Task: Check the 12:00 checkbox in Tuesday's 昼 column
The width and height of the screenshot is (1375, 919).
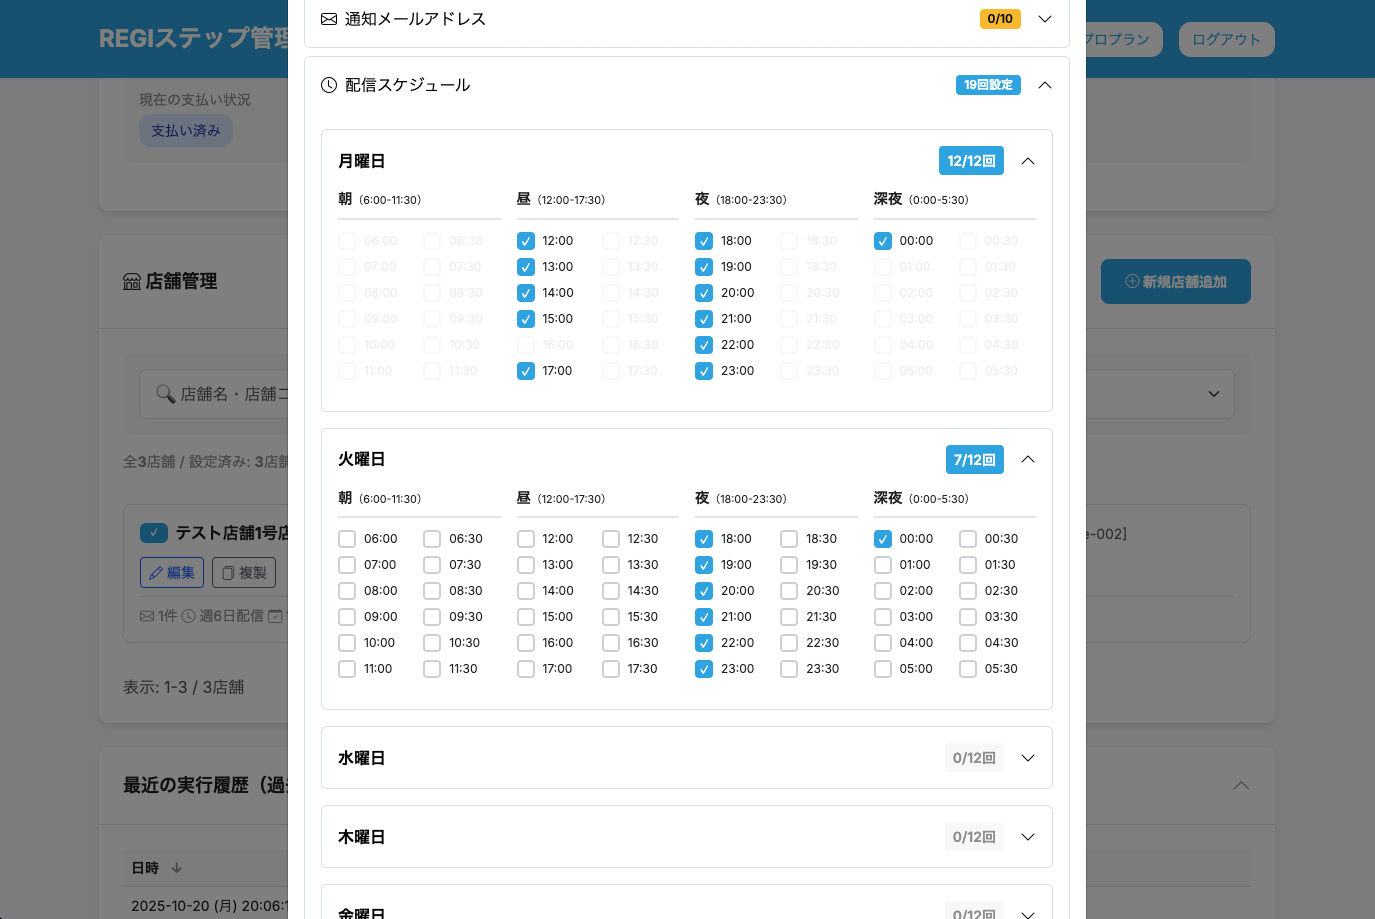Action: coord(526,538)
